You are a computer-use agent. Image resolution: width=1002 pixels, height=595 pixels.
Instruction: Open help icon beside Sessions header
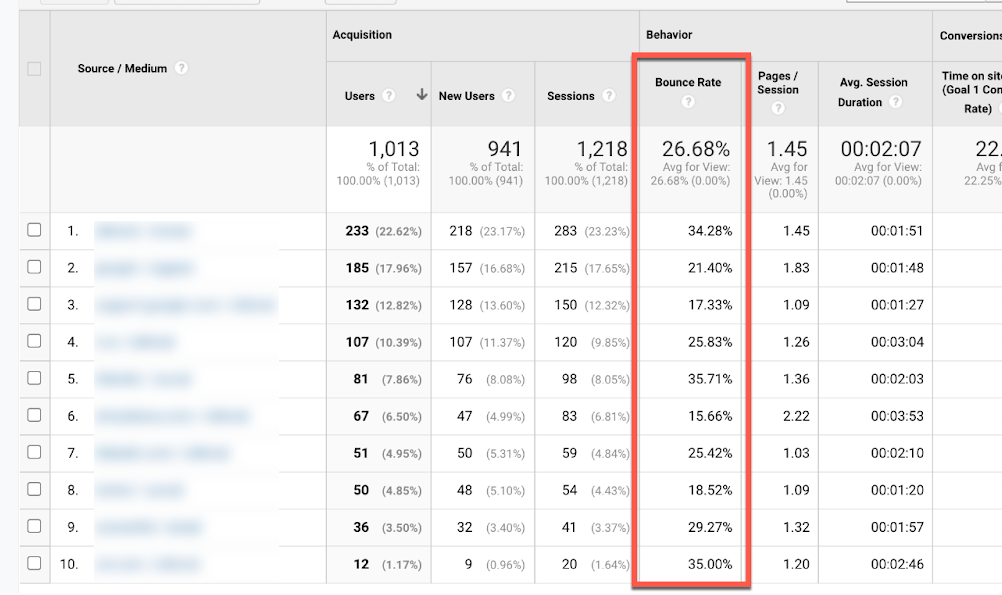point(608,95)
